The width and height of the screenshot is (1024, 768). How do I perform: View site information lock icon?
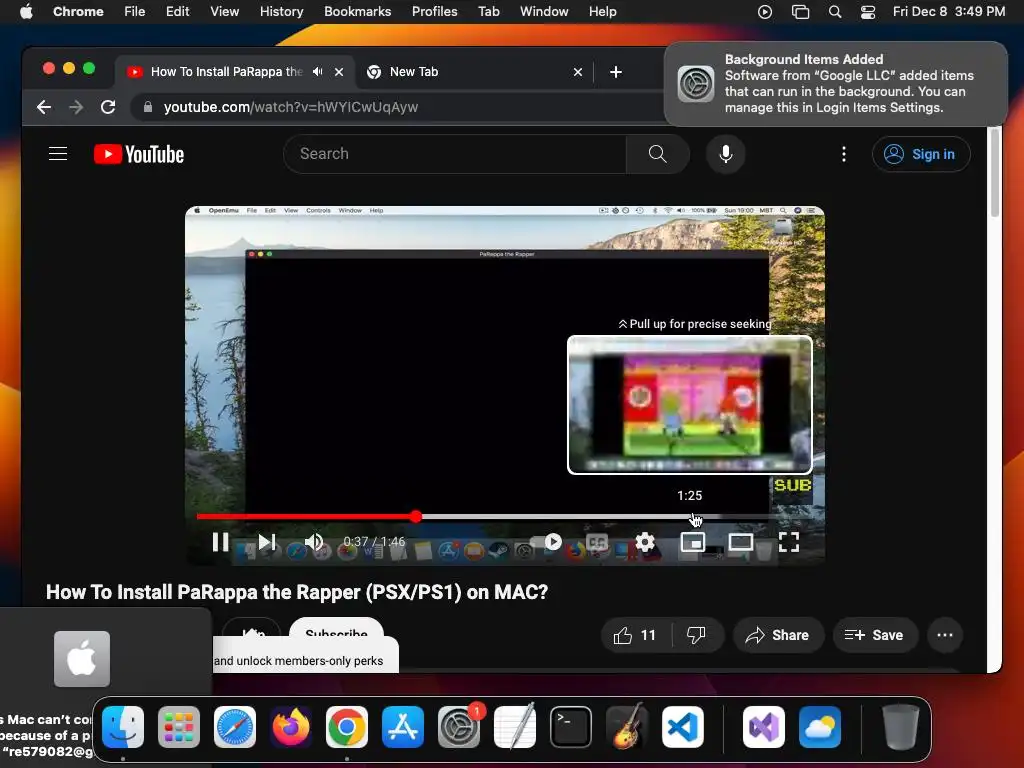point(148,107)
